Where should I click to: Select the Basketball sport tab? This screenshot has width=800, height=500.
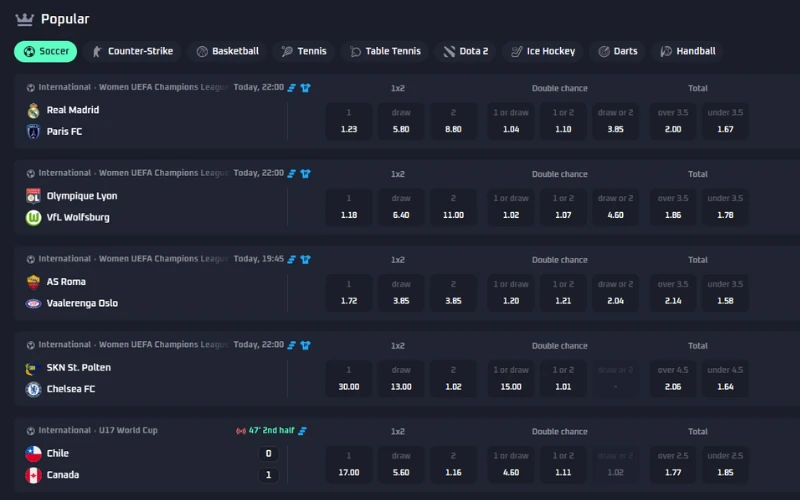click(x=227, y=51)
